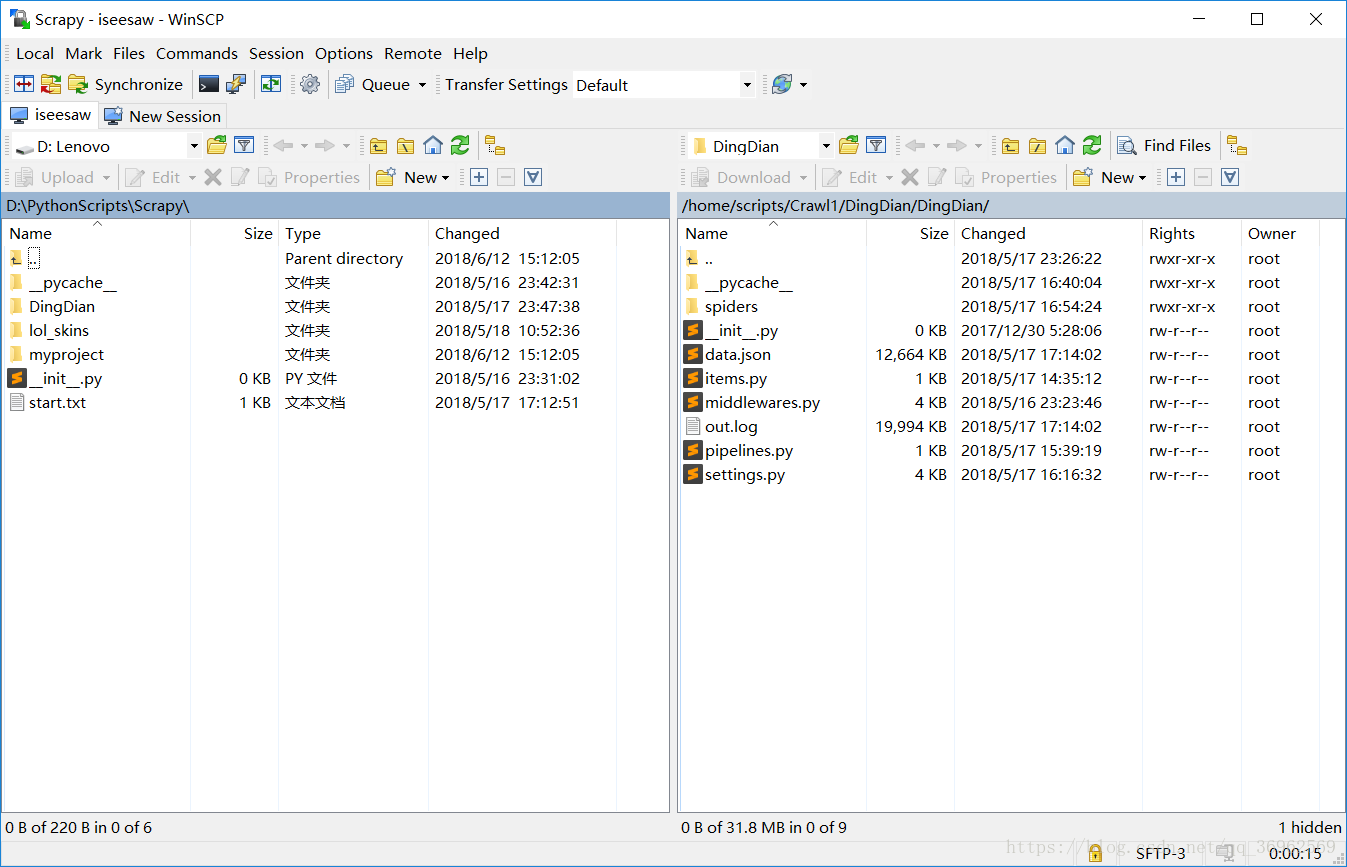Image resolution: width=1347 pixels, height=867 pixels.
Task: Switch to the iseesaw session tab
Action: [50, 115]
